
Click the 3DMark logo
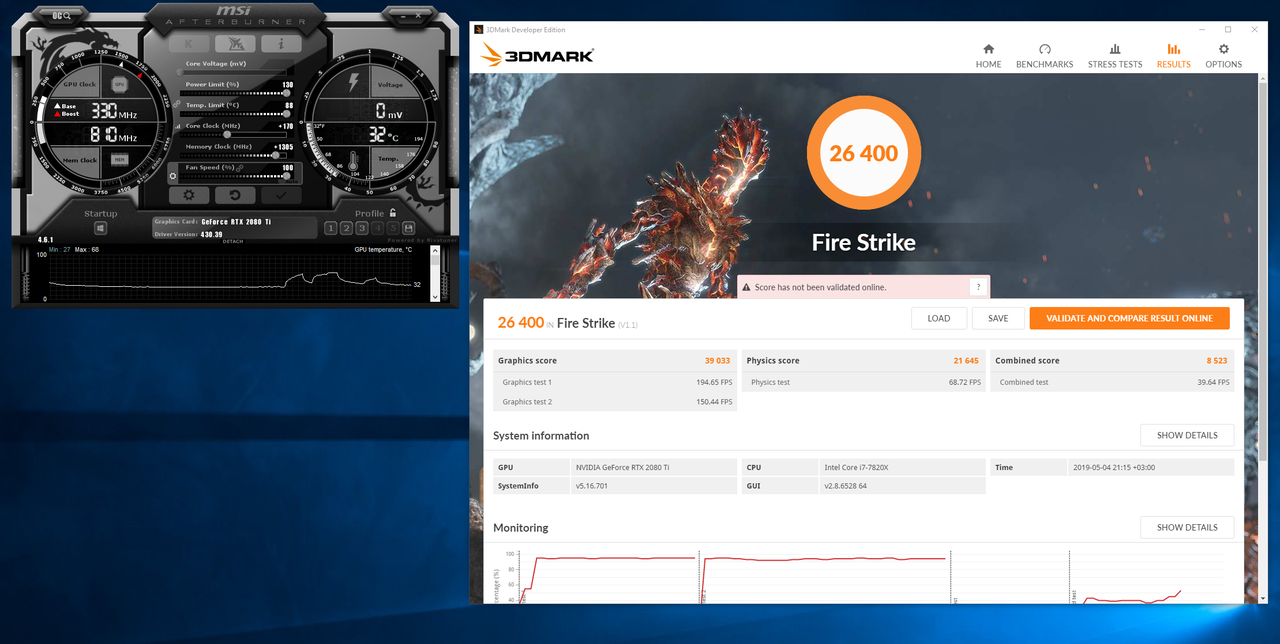click(537, 54)
